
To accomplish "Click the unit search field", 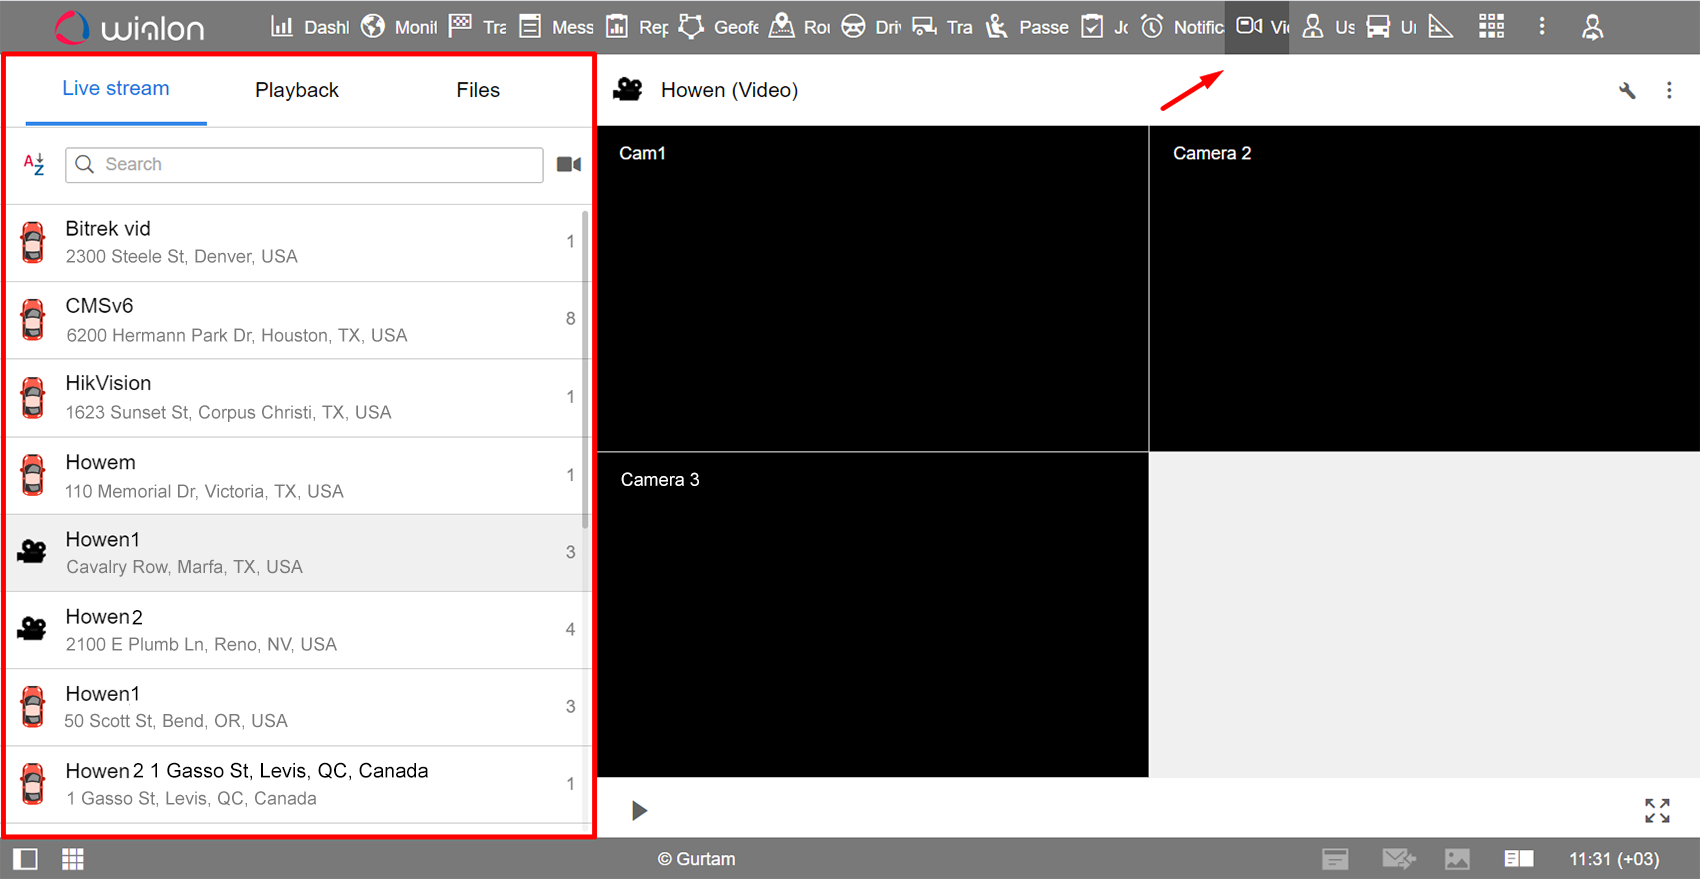I will [x=305, y=165].
